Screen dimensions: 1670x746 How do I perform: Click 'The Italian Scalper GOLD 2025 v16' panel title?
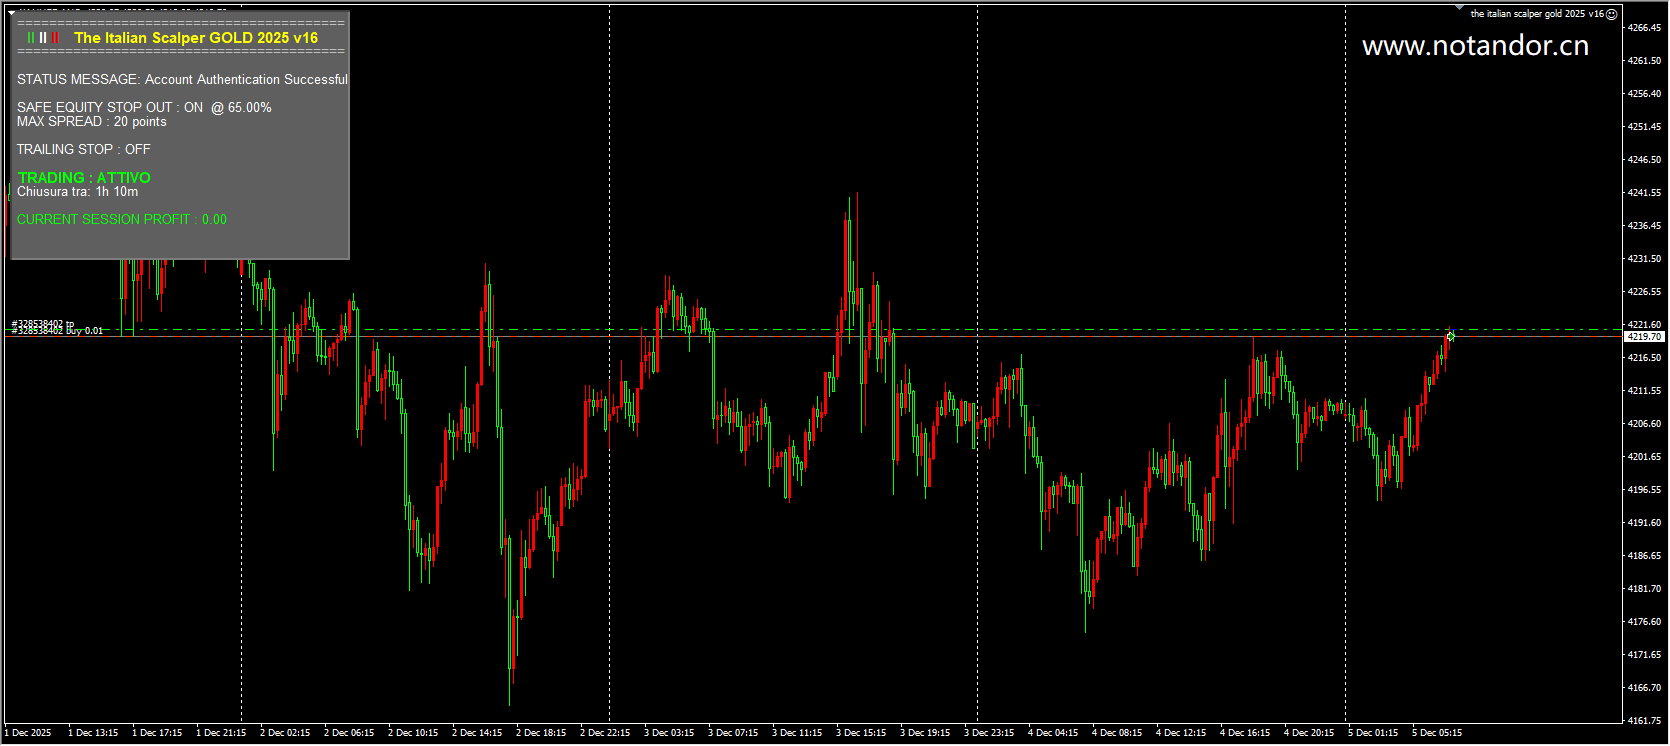(196, 38)
